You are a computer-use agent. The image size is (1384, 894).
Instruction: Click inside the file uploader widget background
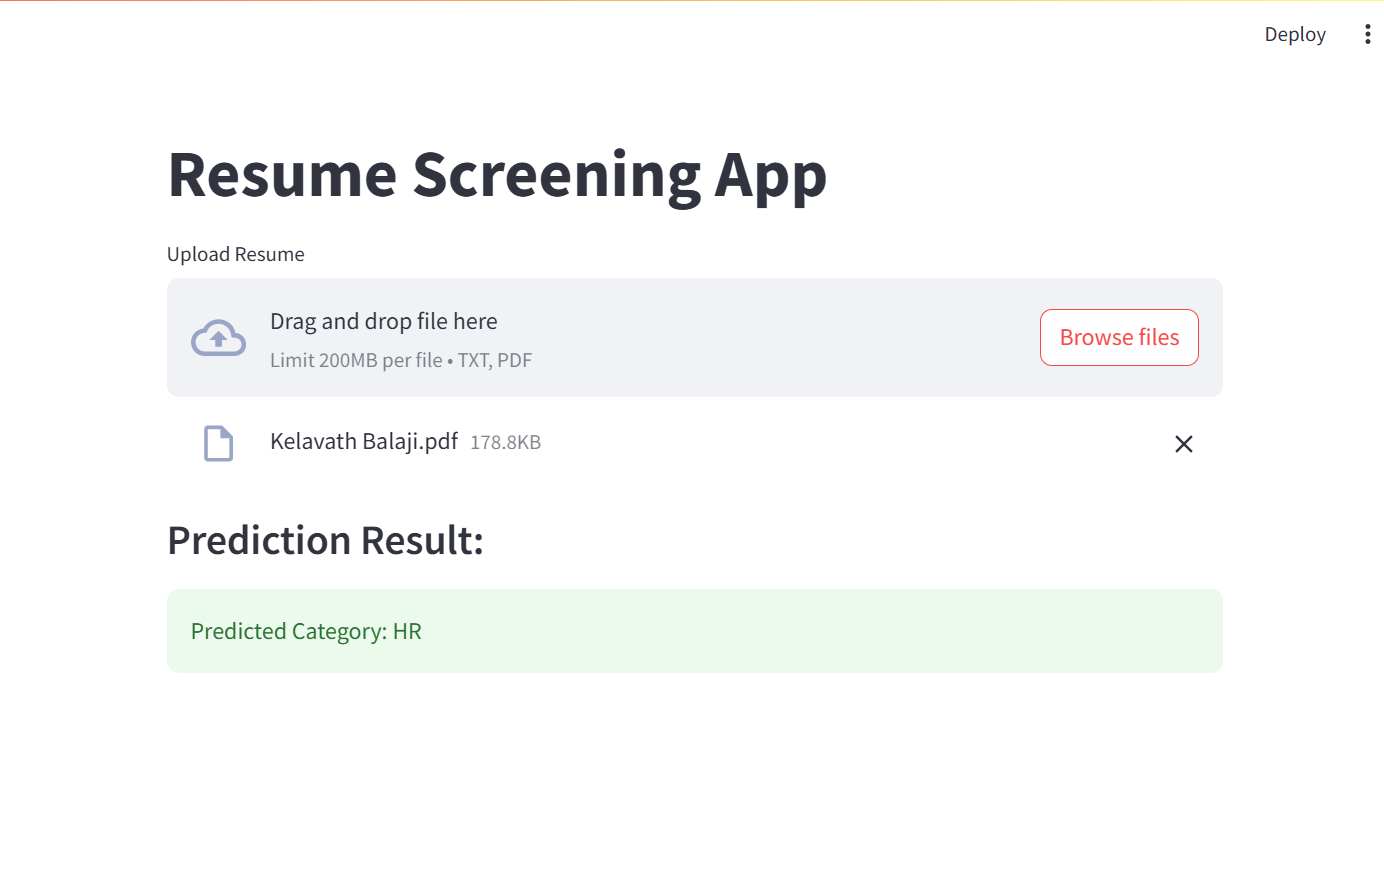[800, 337]
